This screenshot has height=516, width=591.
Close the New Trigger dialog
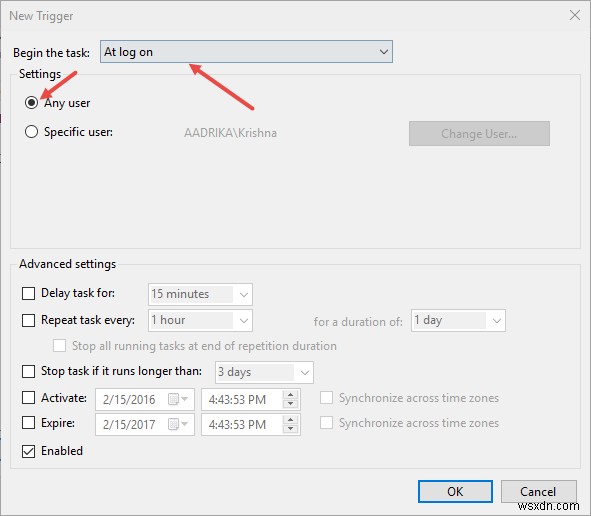tap(575, 15)
